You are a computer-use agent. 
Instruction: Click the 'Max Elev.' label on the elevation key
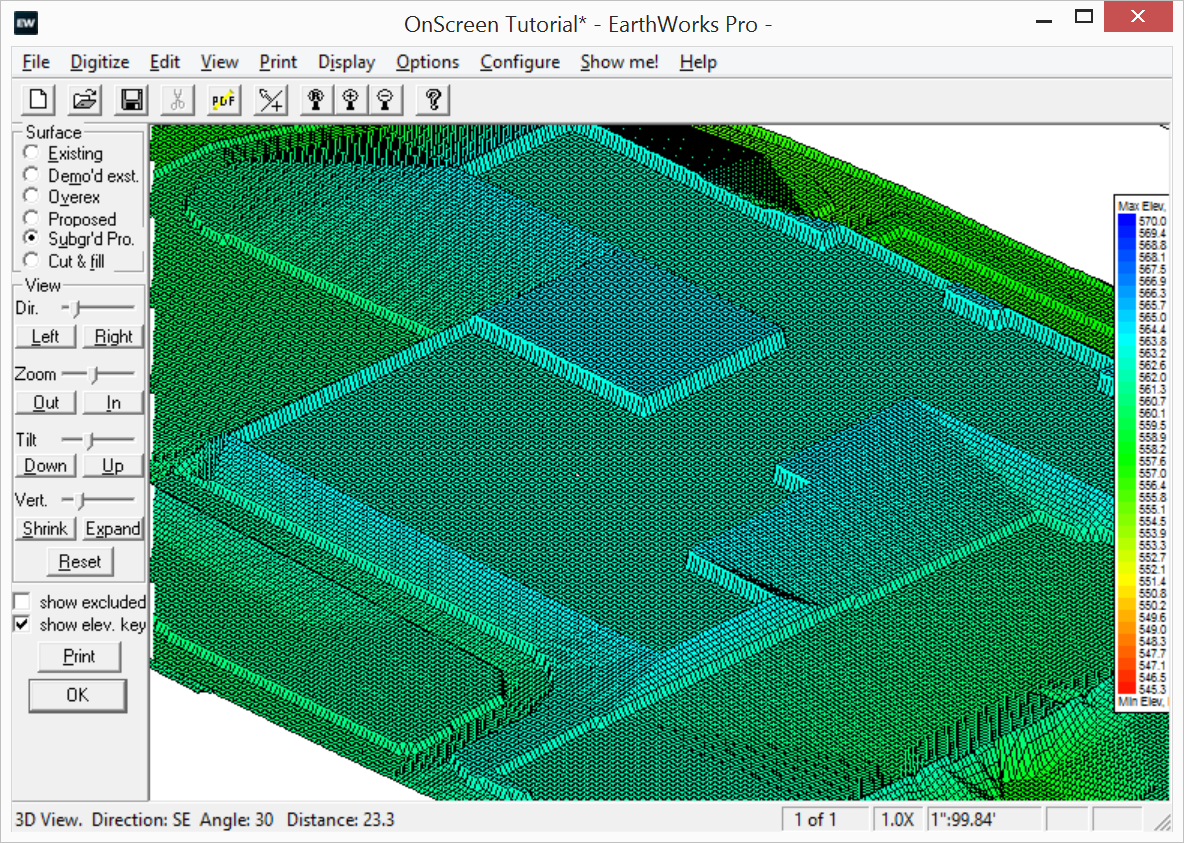(x=1141, y=205)
